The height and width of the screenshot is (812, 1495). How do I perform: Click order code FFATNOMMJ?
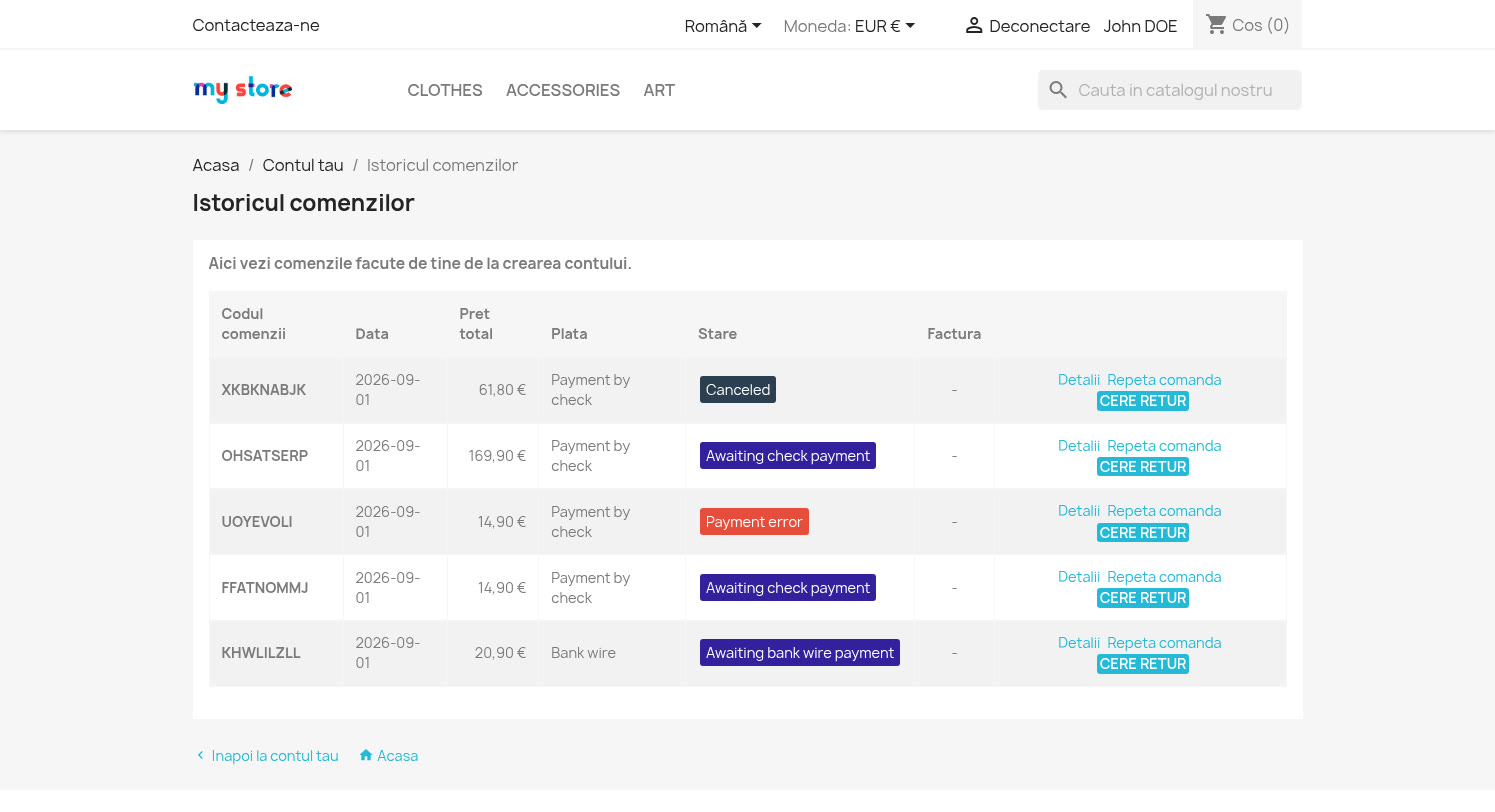pos(265,588)
